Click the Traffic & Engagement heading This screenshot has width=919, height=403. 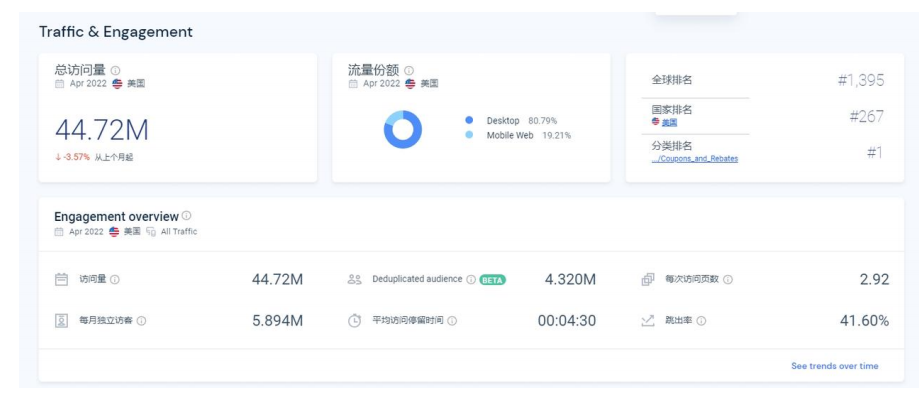[x=115, y=32]
